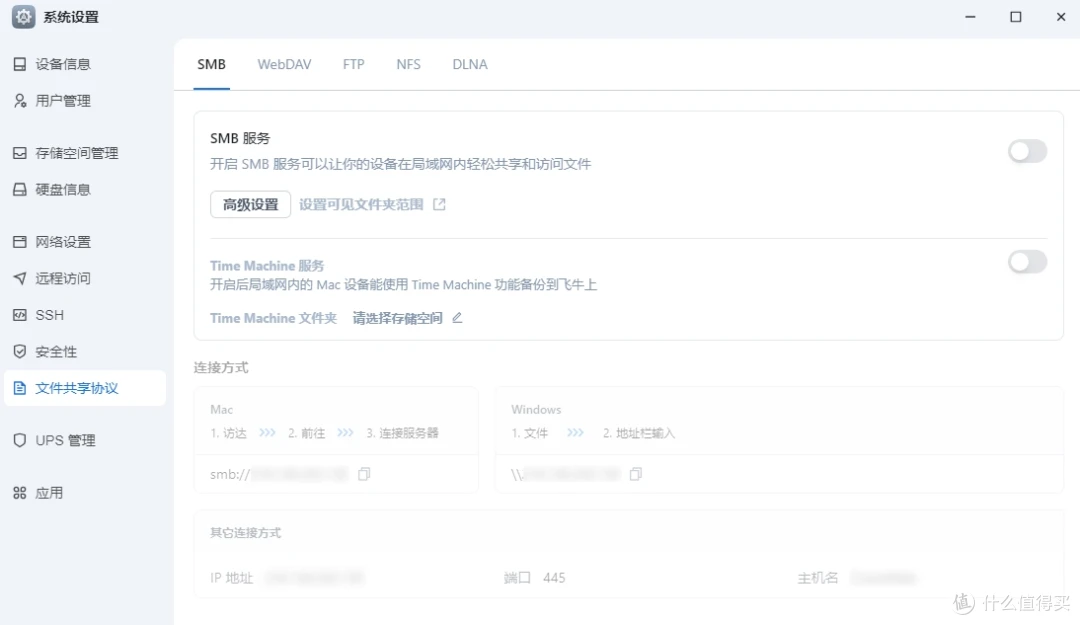Enable the Time Machine service toggle

coord(1027,262)
